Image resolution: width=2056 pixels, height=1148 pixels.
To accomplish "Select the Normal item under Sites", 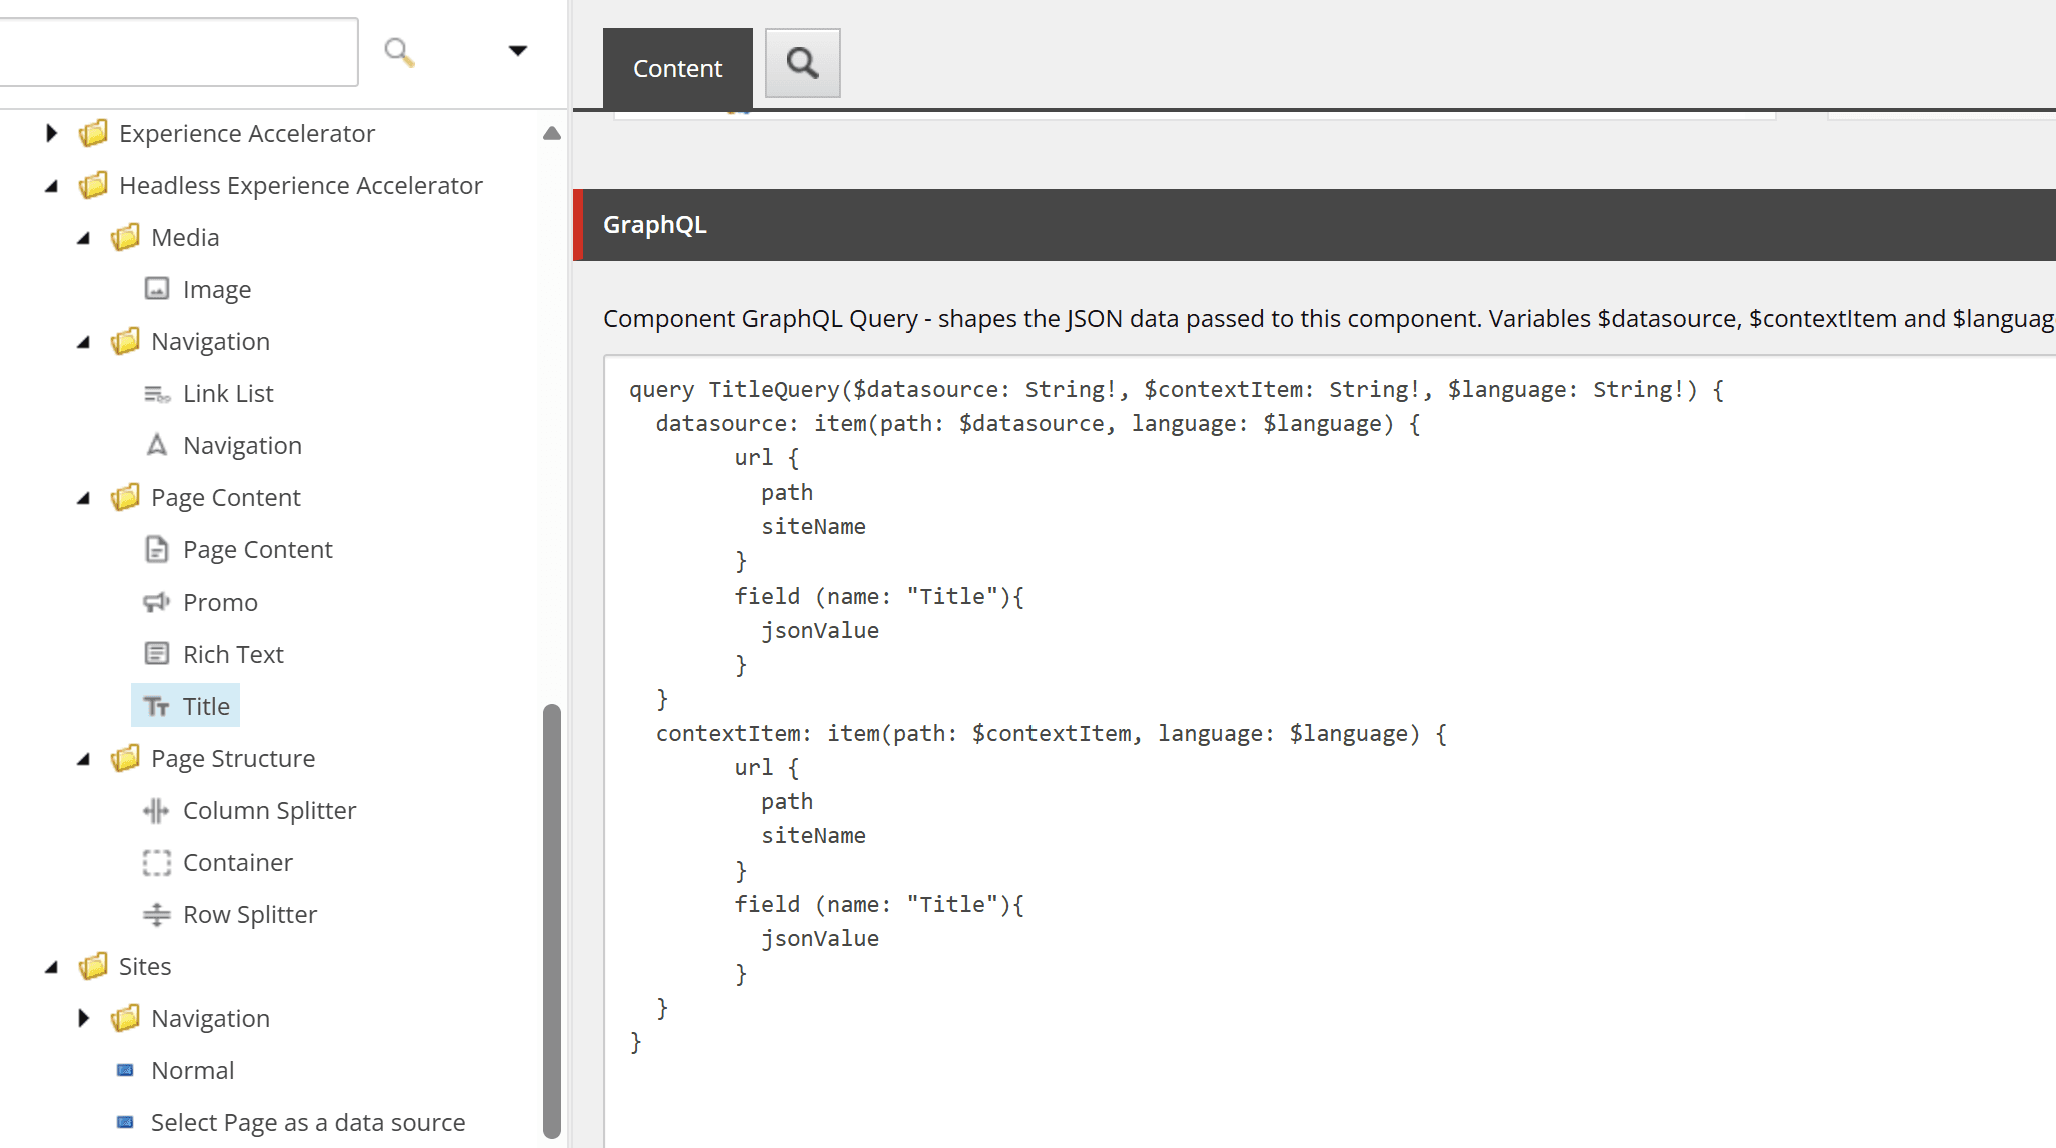I will tap(192, 1070).
